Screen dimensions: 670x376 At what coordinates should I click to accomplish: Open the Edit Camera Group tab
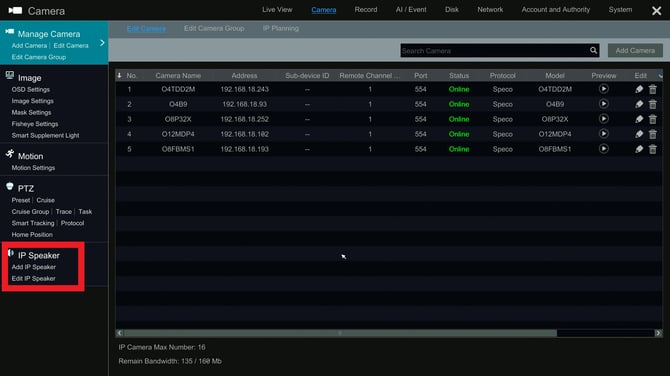(214, 28)
